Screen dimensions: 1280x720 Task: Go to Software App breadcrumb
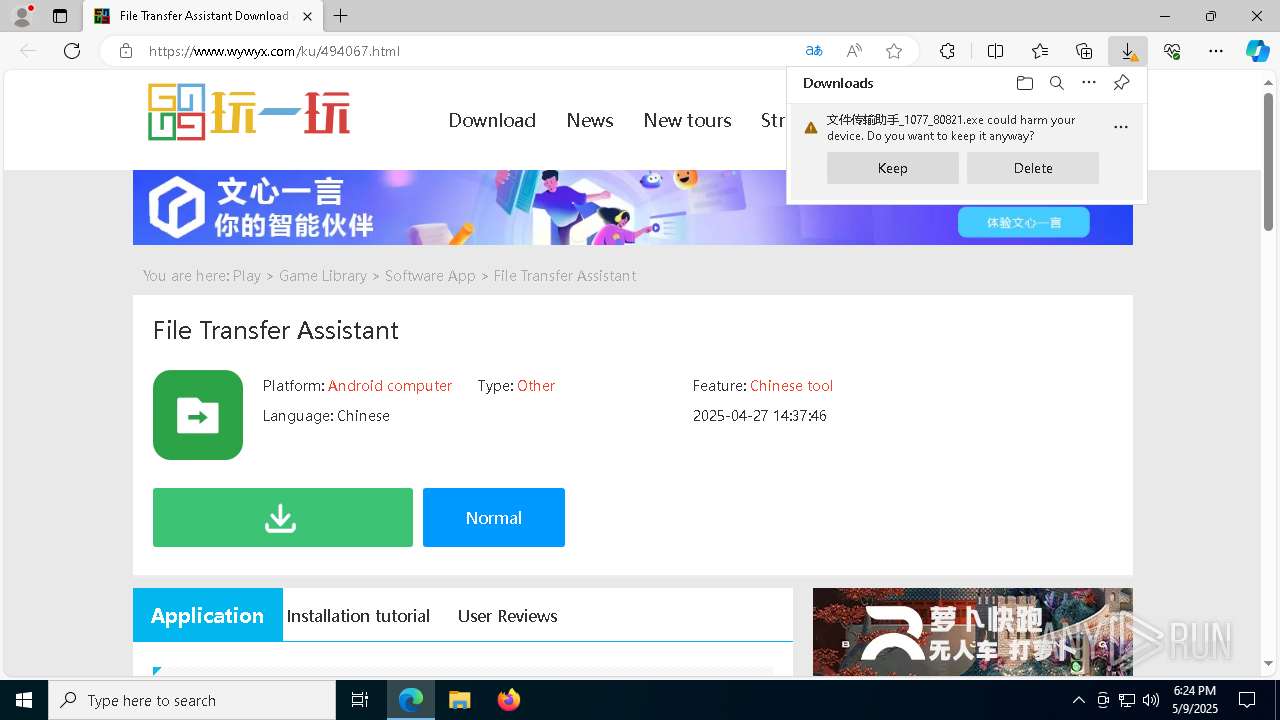point(430,276)
